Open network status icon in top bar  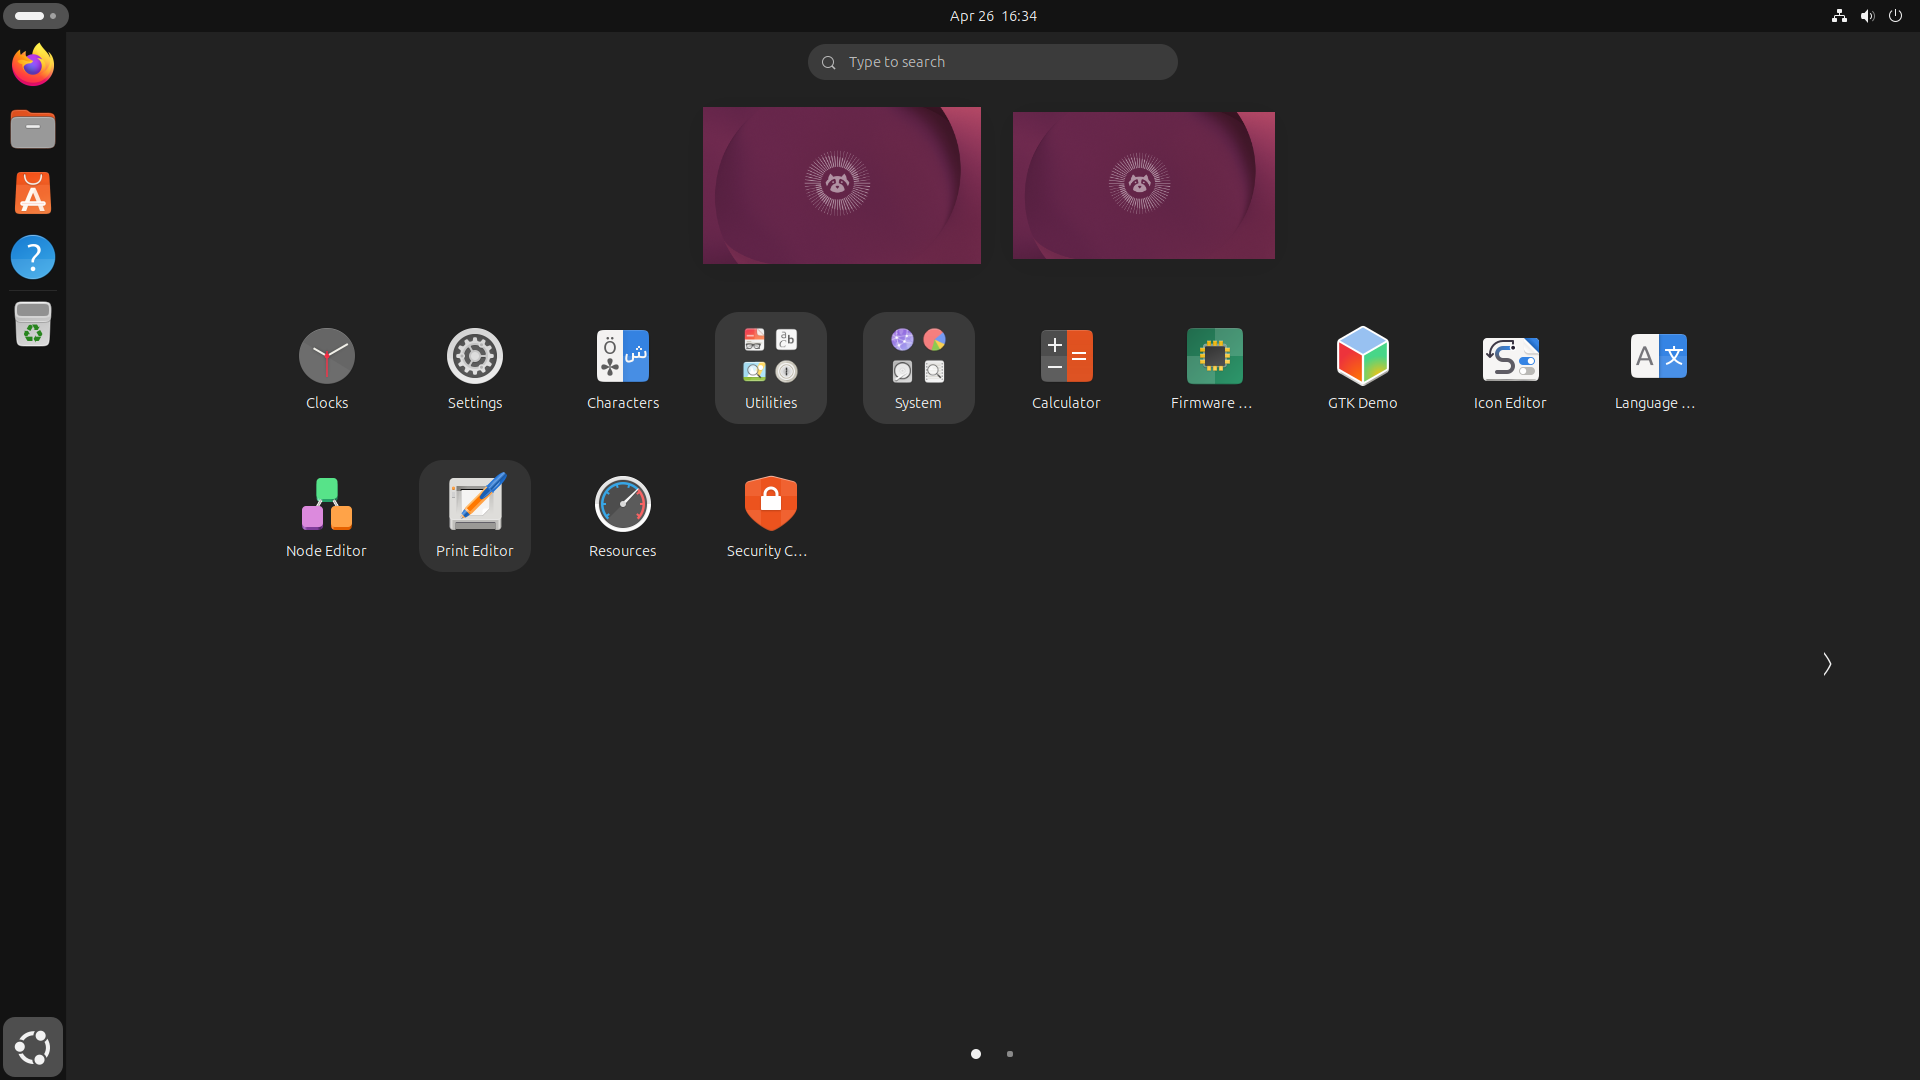[x=1839, y=16]
